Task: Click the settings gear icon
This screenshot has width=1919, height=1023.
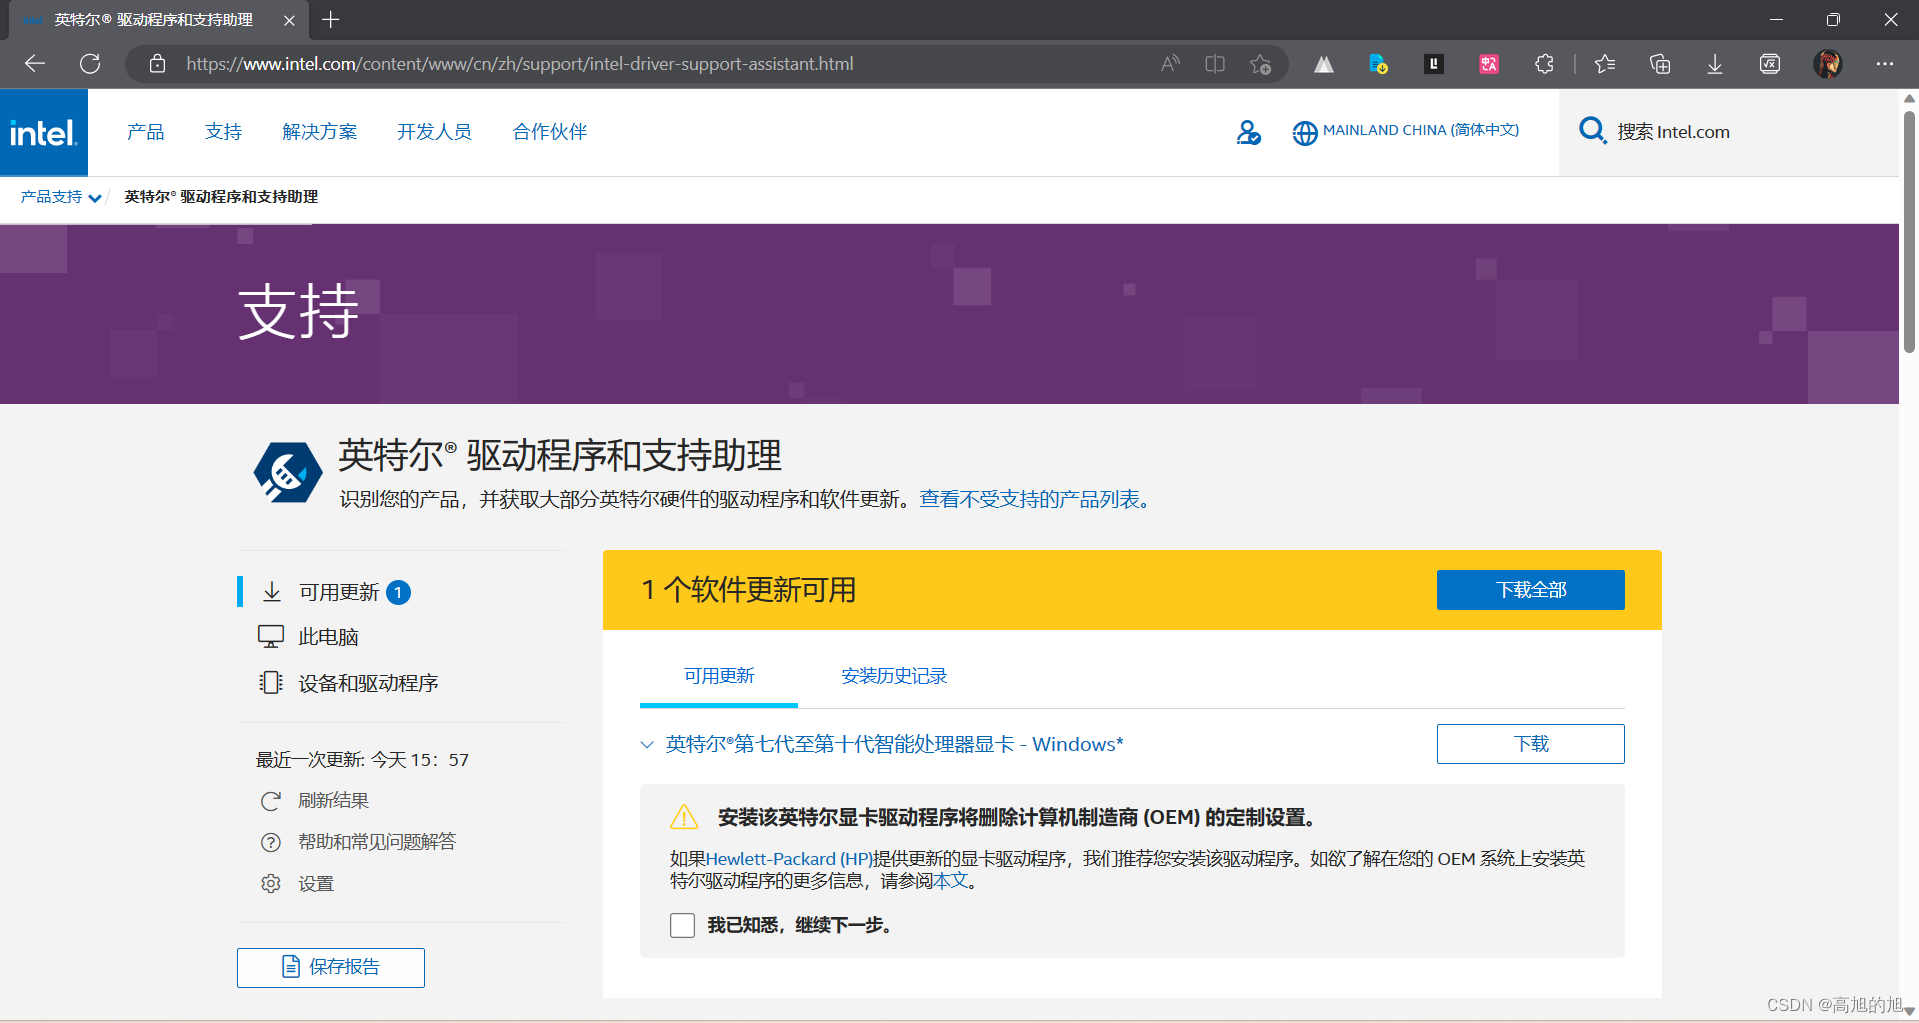Action: [x=271, y=884]
